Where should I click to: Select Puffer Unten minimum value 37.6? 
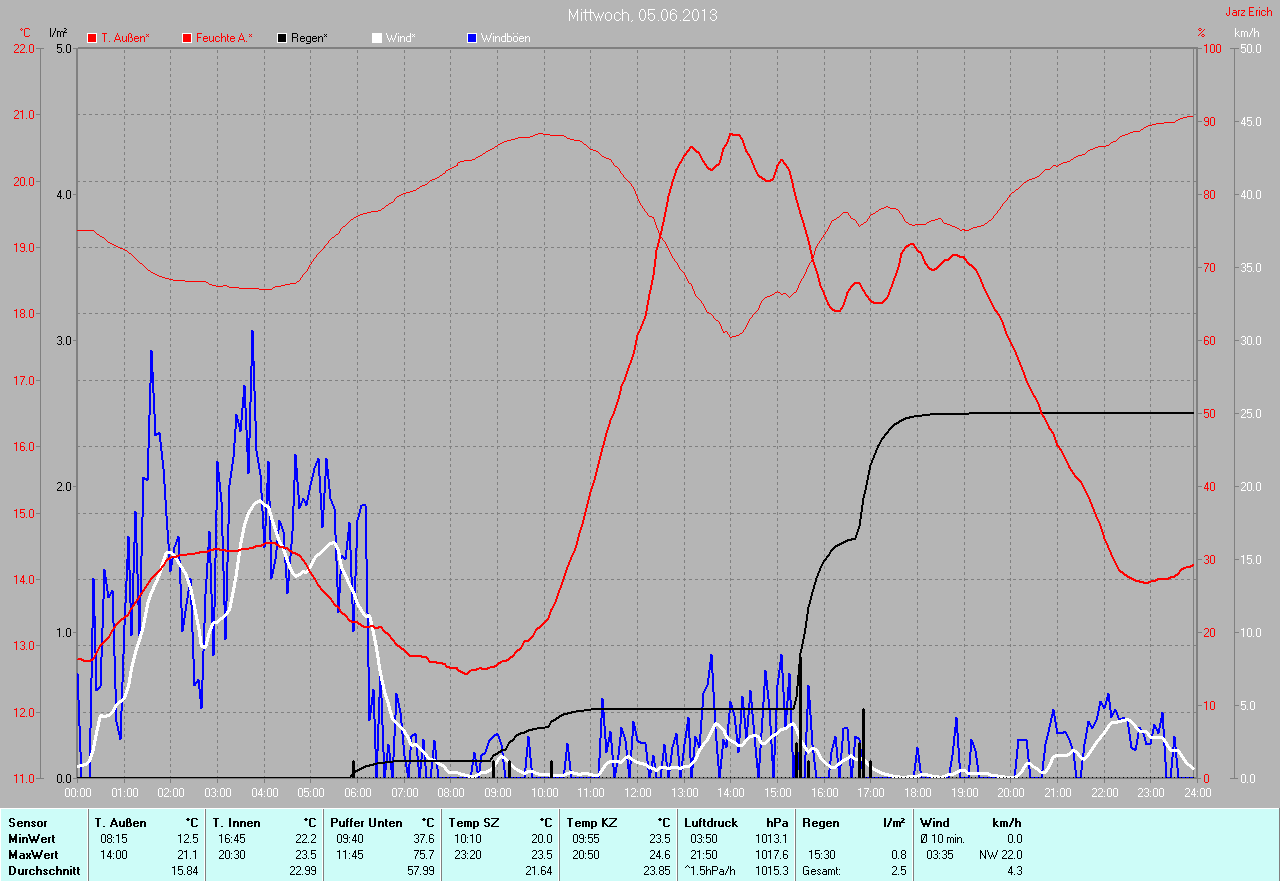pyautogui.click(x=423, y=839)
